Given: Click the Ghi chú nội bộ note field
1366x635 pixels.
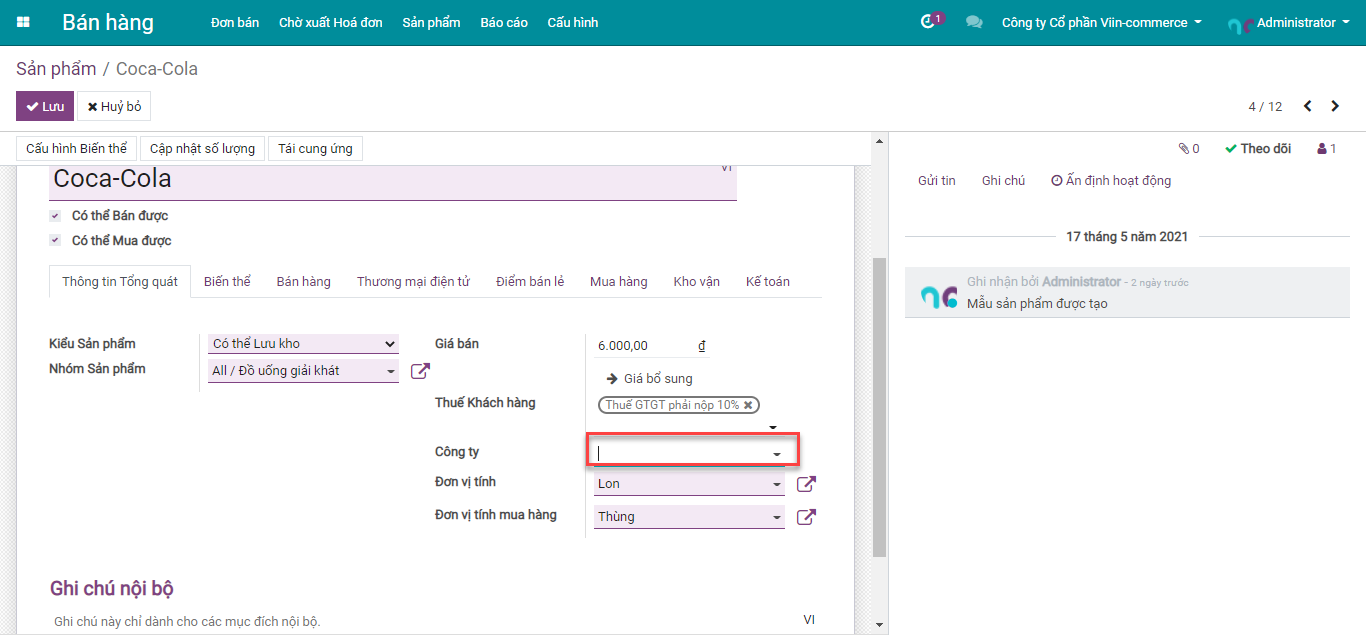Looking at the screenshot, I should (x=427, y=621).
